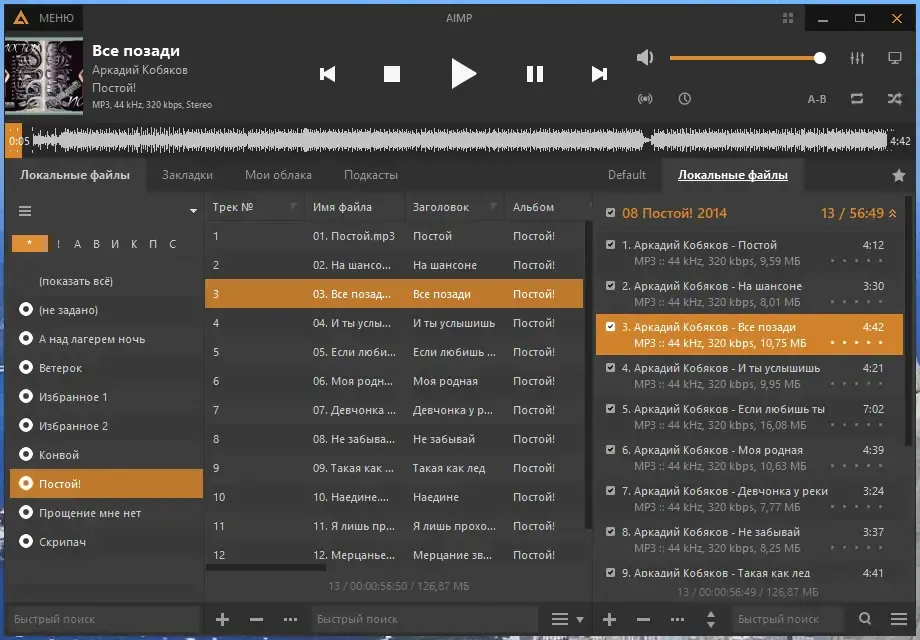The height and width of the screenshot is (640, 920).
Task: Open the Default playlist tab
Action: pos(627,175)
